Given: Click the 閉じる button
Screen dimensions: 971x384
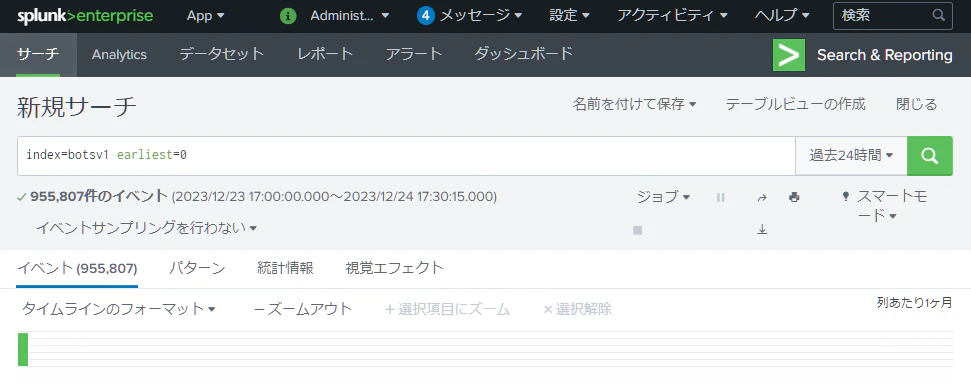Looking at the screenshot, I should click(917, 104).
